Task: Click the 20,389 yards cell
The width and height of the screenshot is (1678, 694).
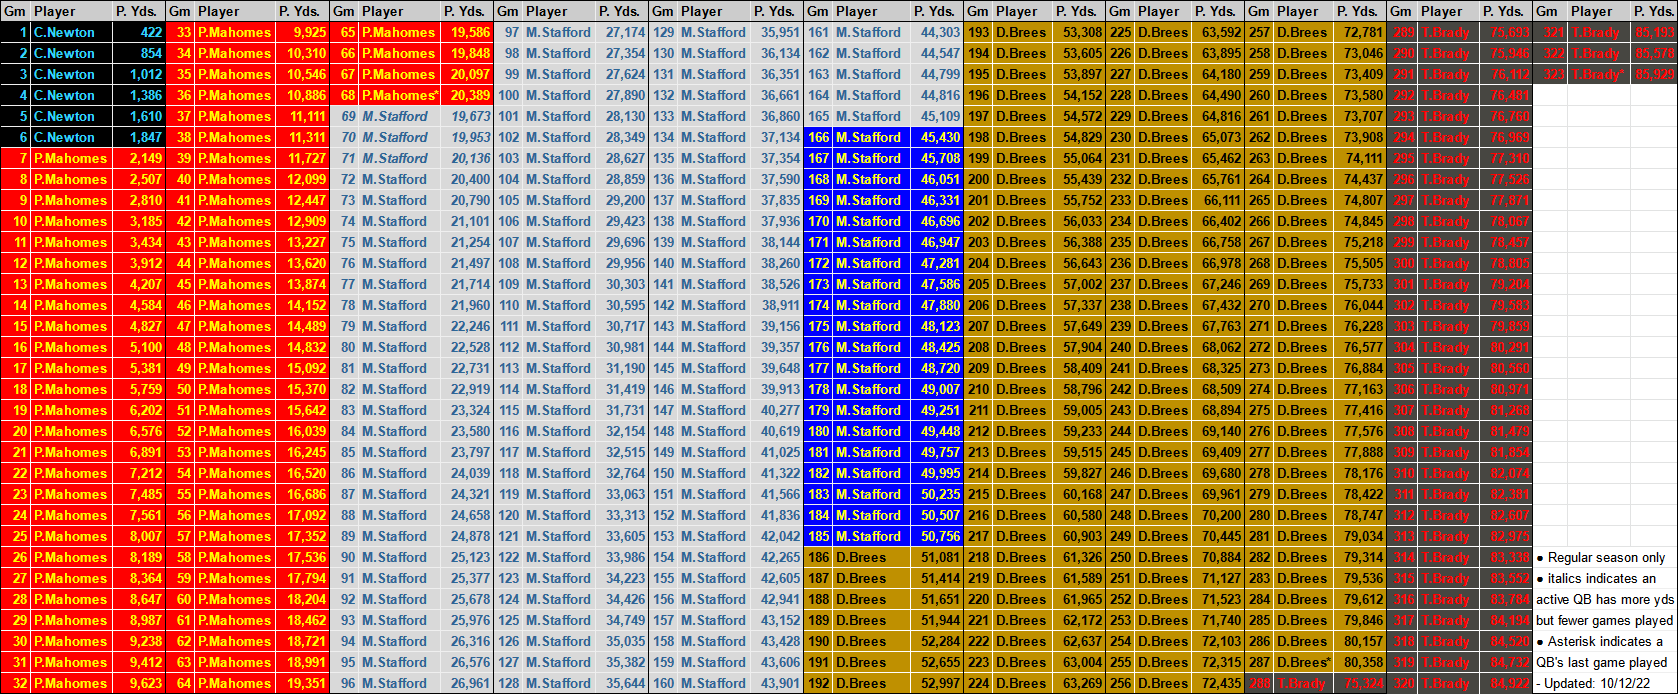Action: (x=466, y=95)
